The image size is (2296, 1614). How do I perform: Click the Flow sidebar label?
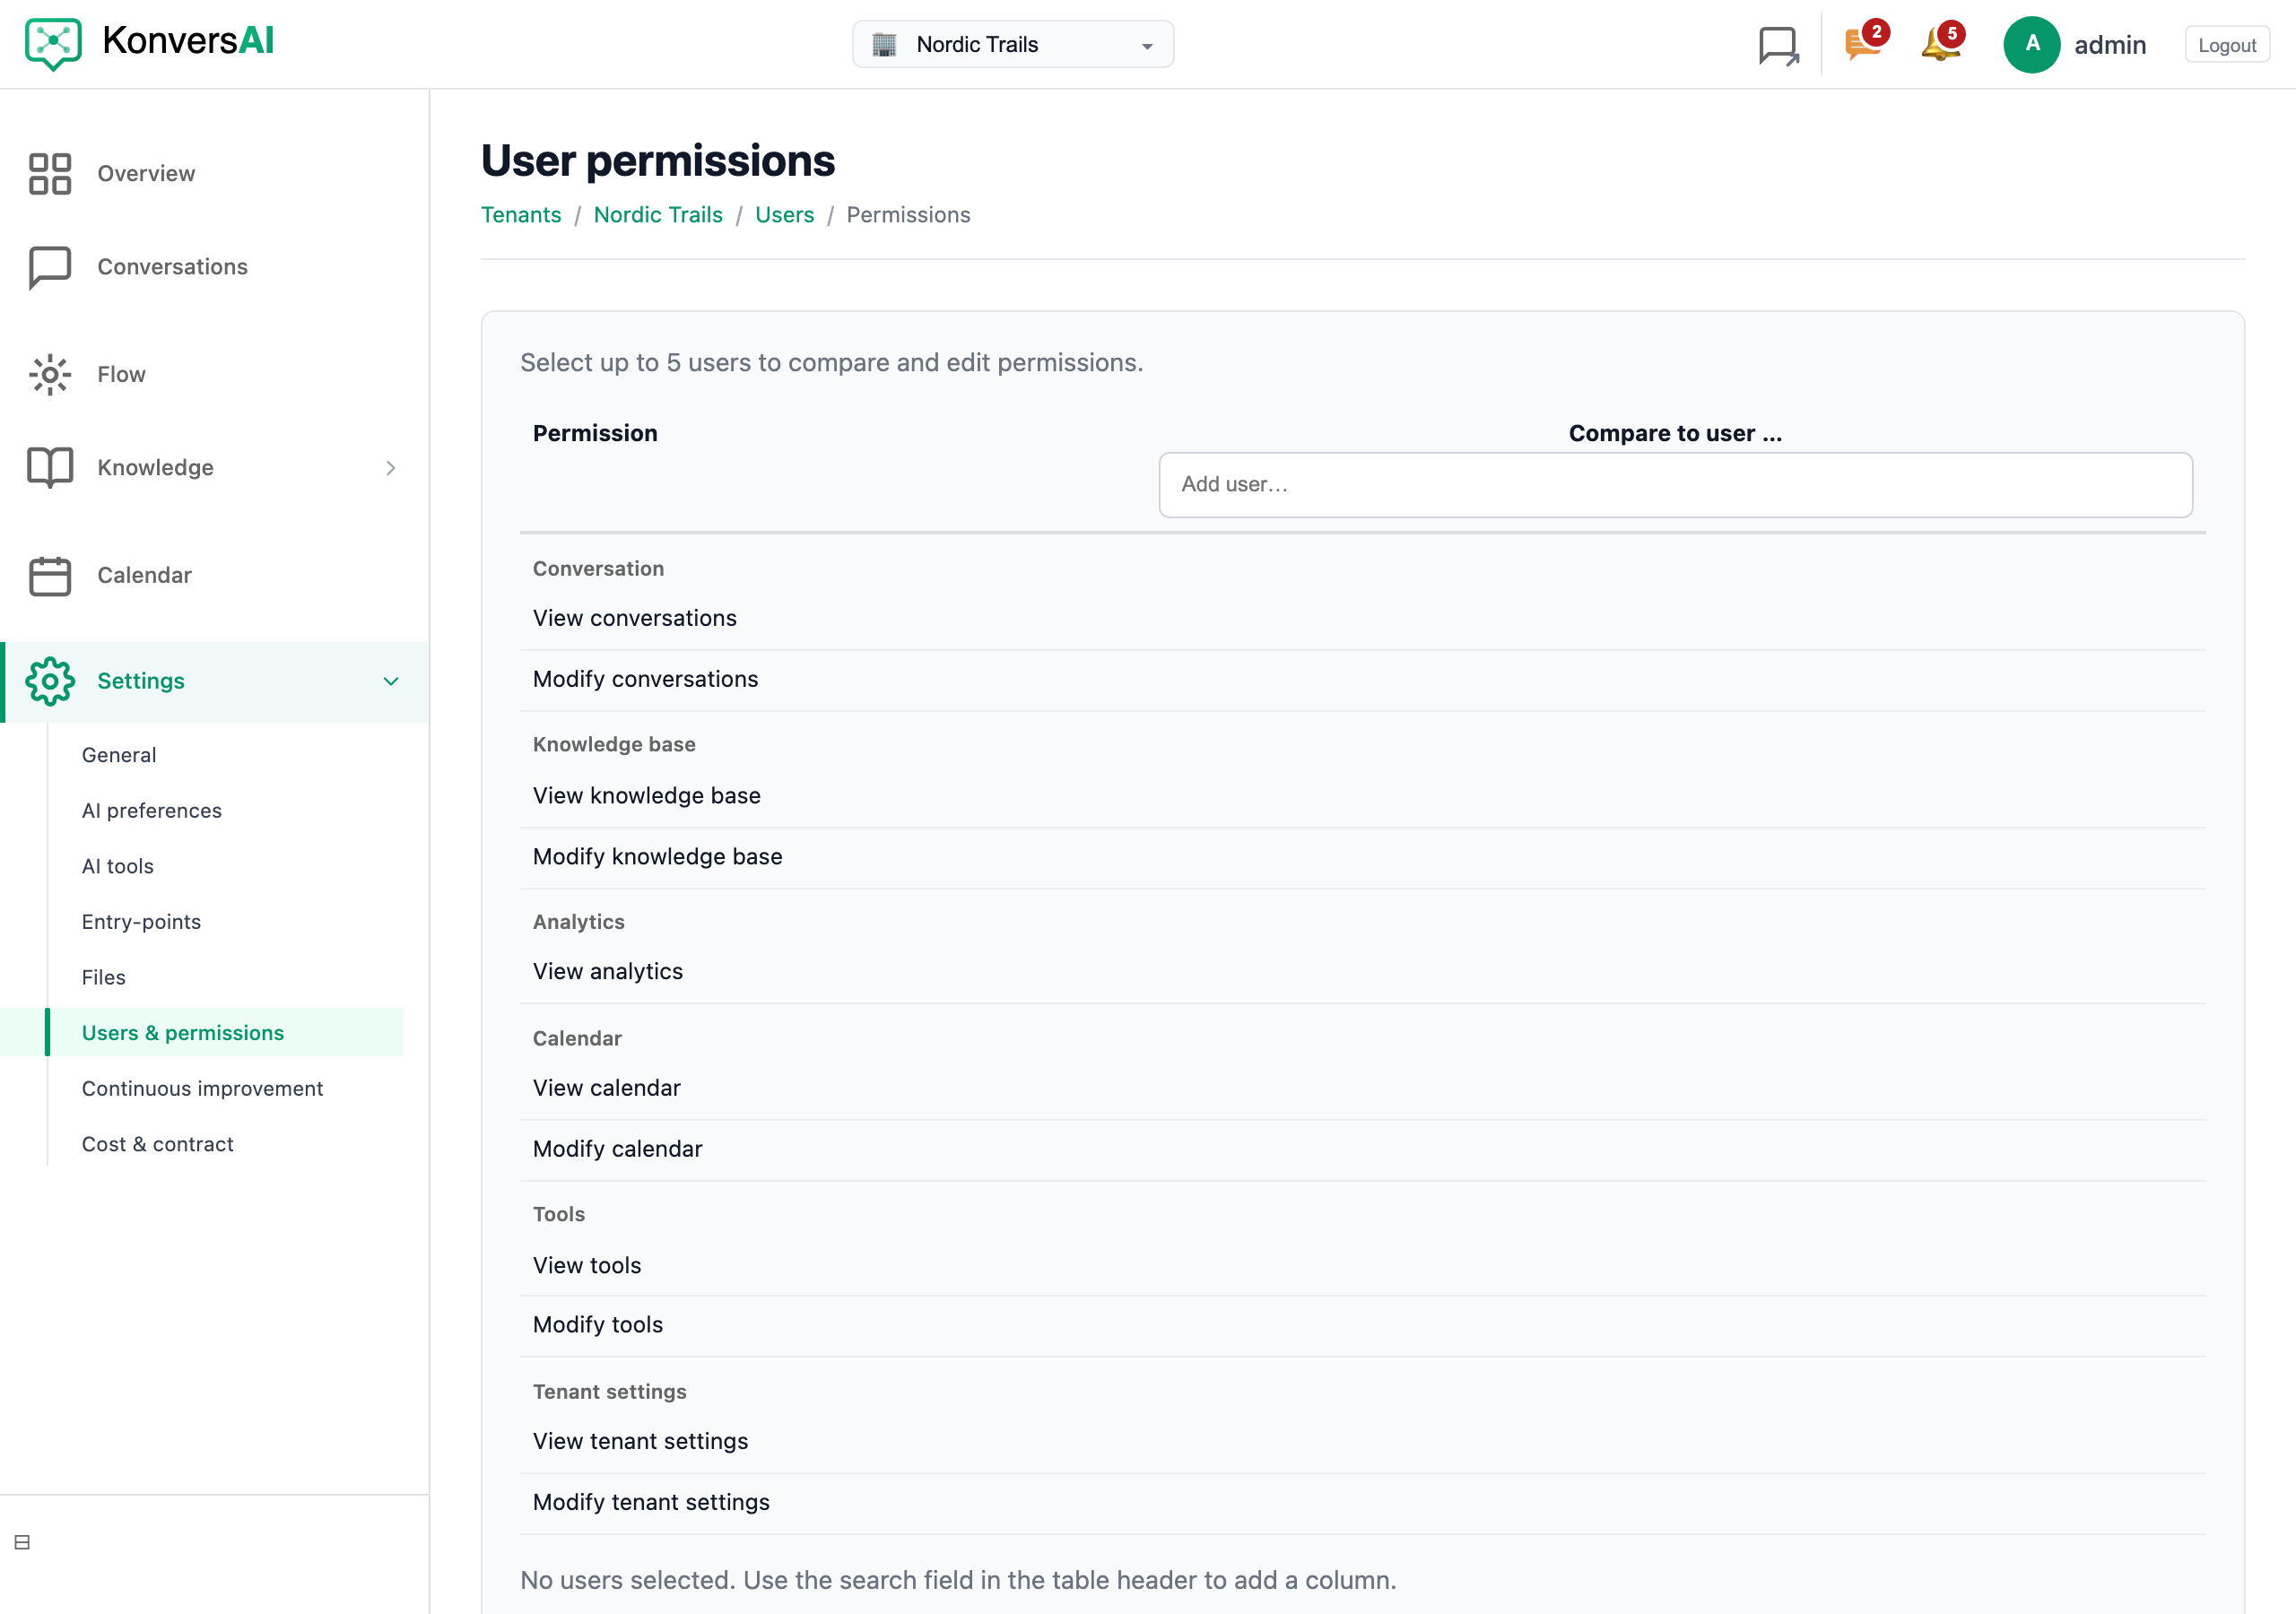point(121,375)
